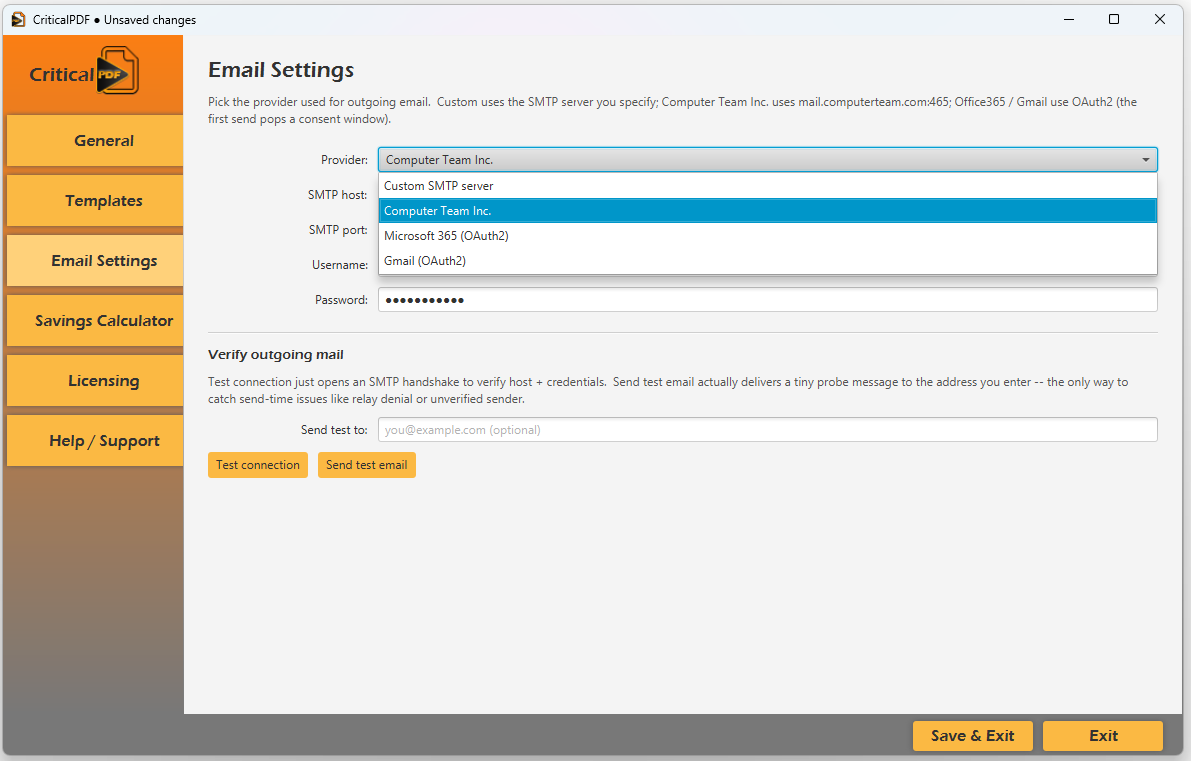
Task: Click the Exit button
Action: (1103, 736)
